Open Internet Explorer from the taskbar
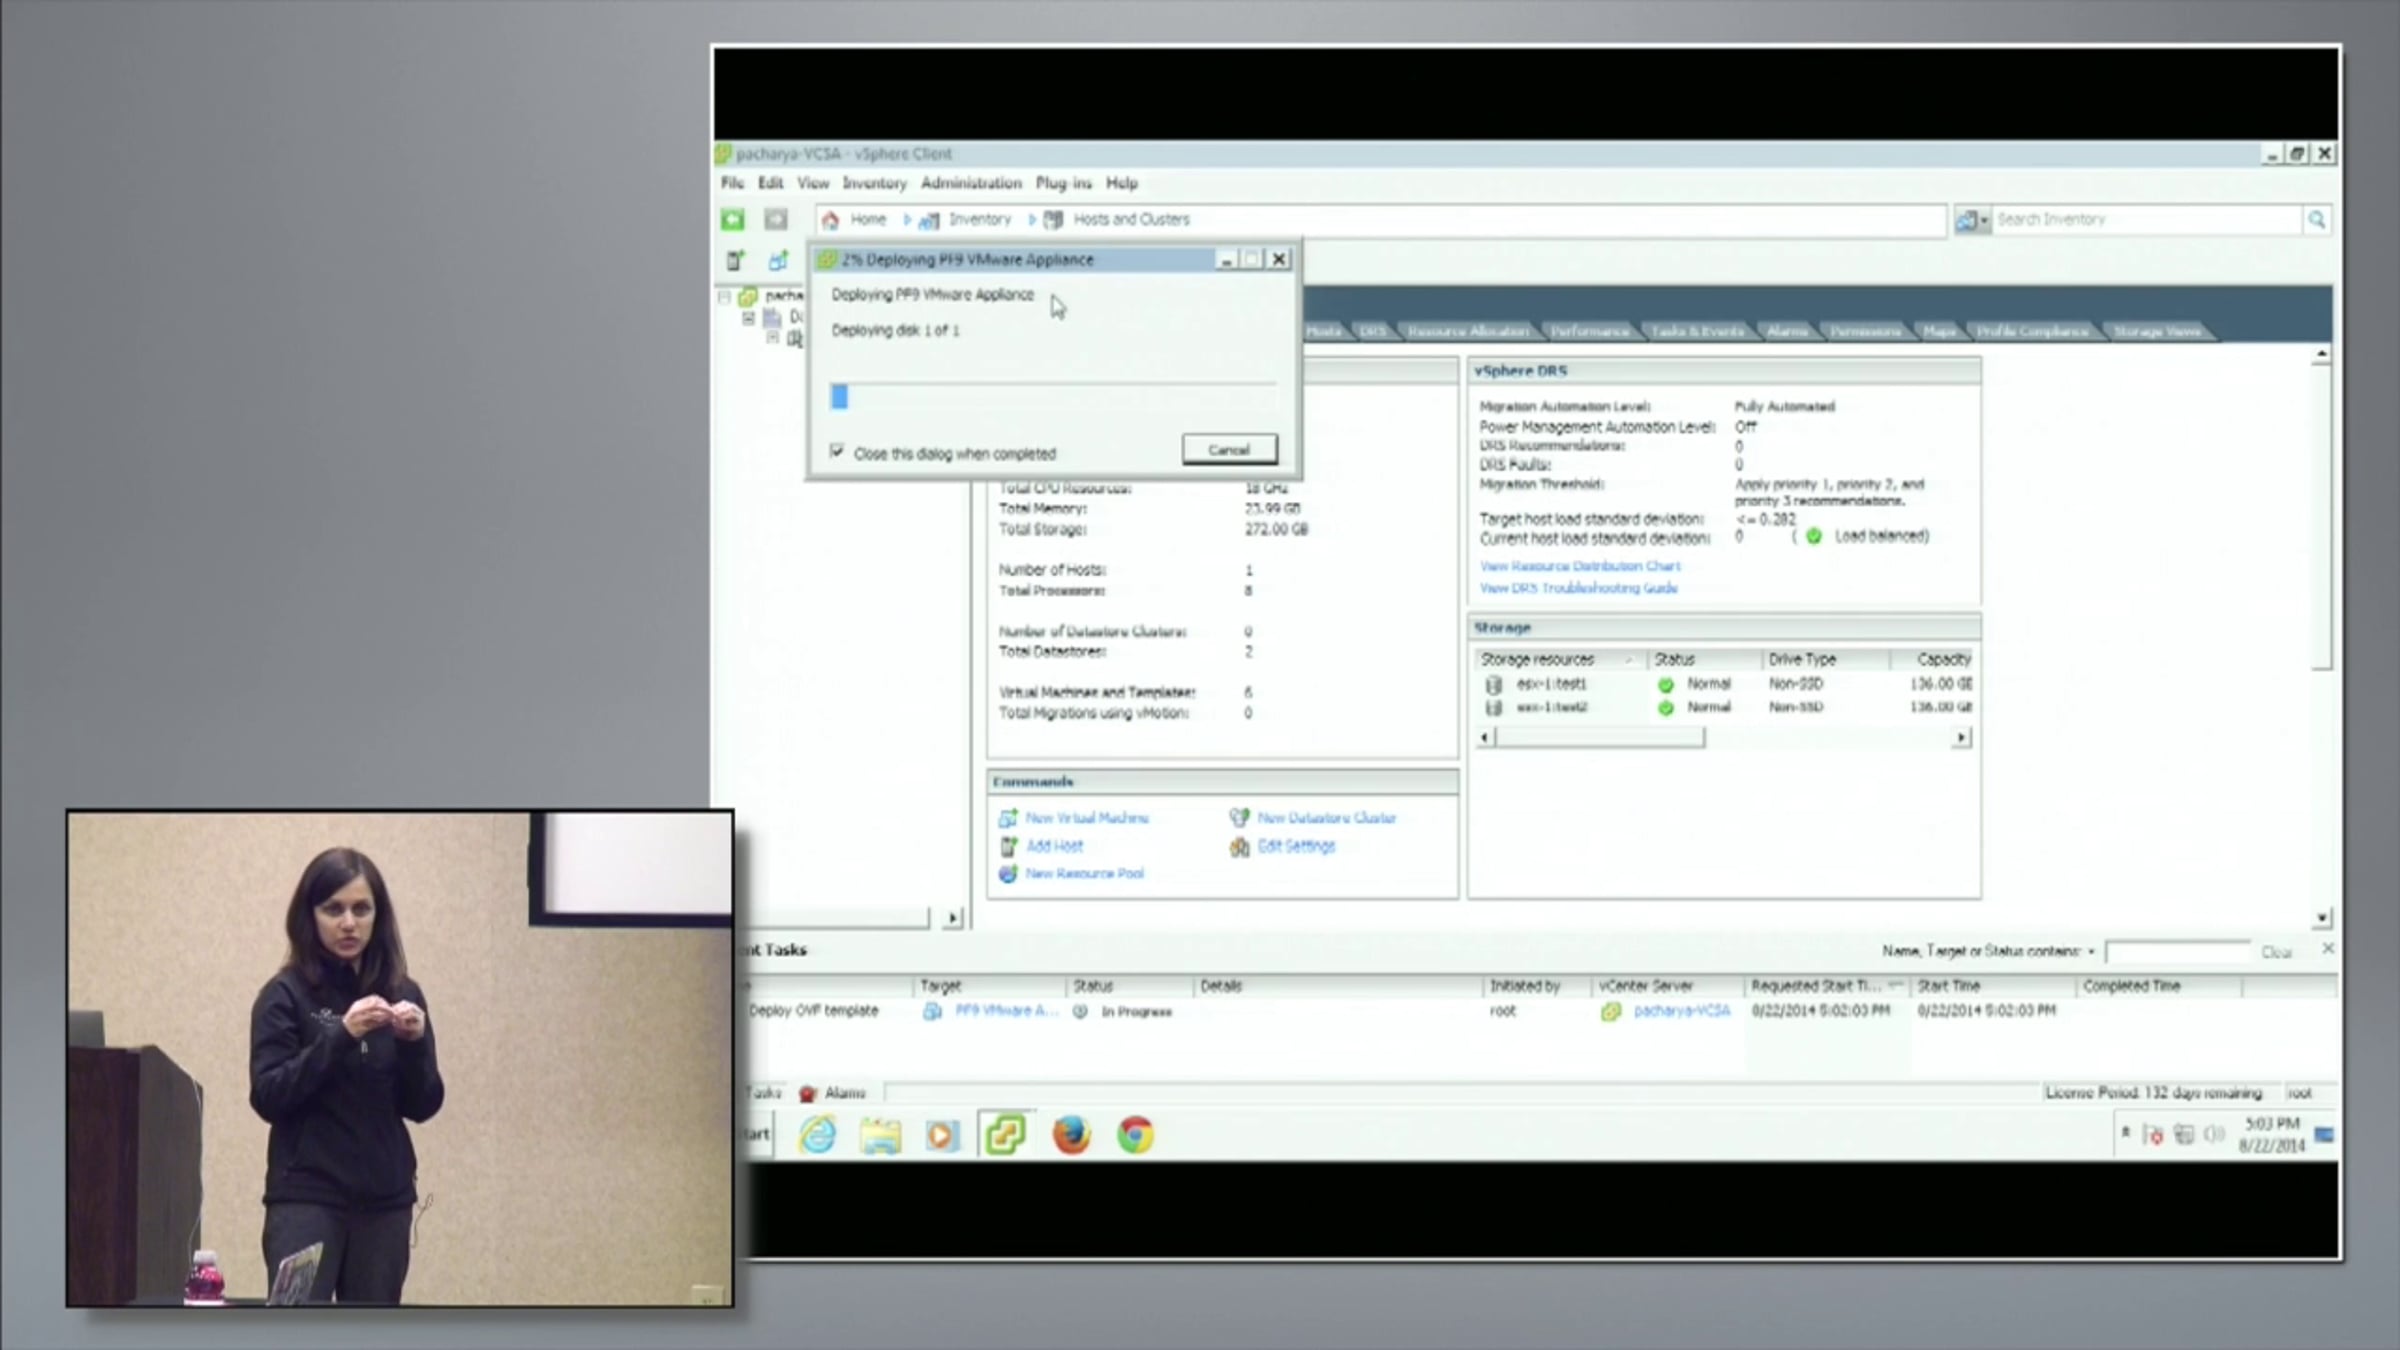Viewport: 2400px width, 1350px height. [818, 1135]
